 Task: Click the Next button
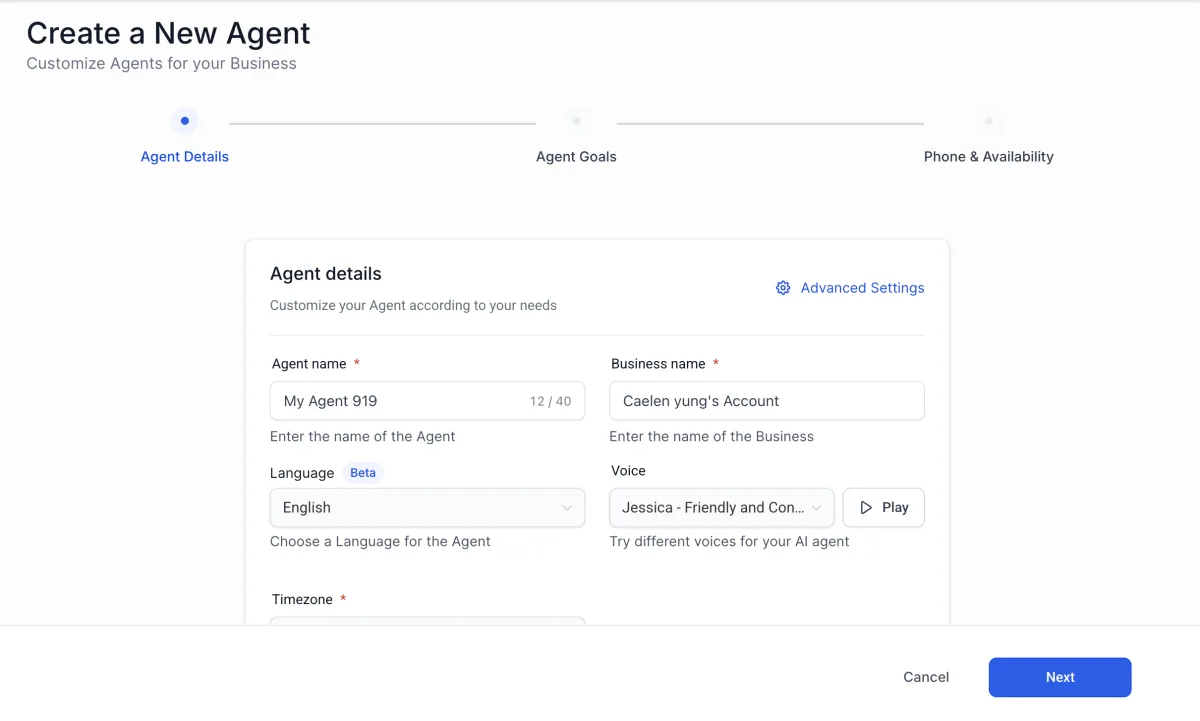pos(1060,677)
